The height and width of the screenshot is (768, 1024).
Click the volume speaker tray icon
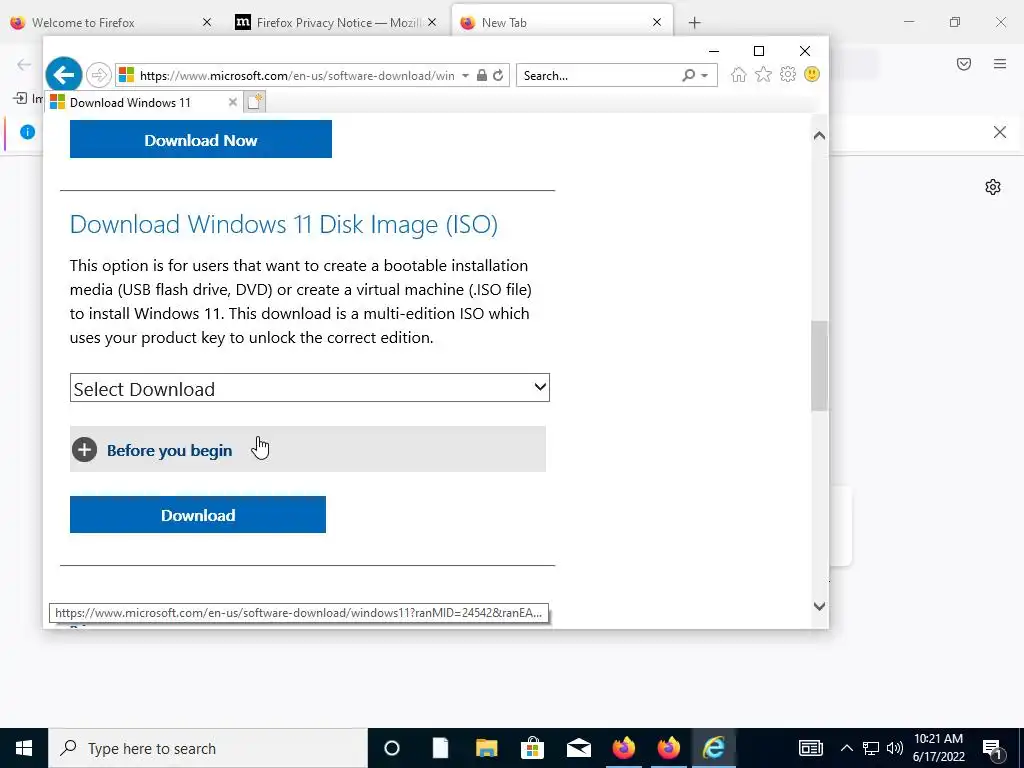pyautogui.click(x=895, y=748)
